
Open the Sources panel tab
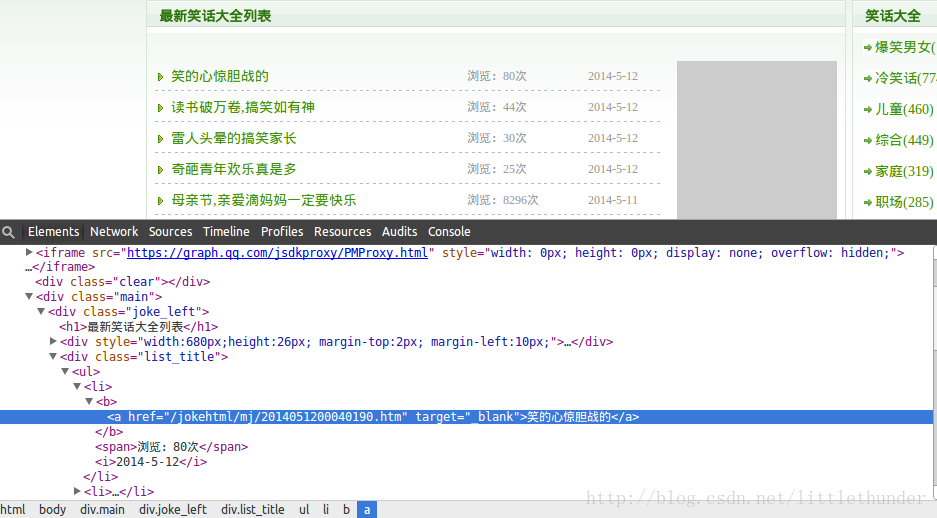click(170, 231)
